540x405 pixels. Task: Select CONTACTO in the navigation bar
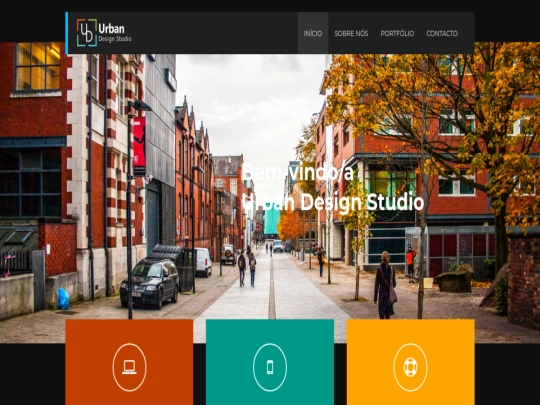pyautogui.click(x=442, y=33)
